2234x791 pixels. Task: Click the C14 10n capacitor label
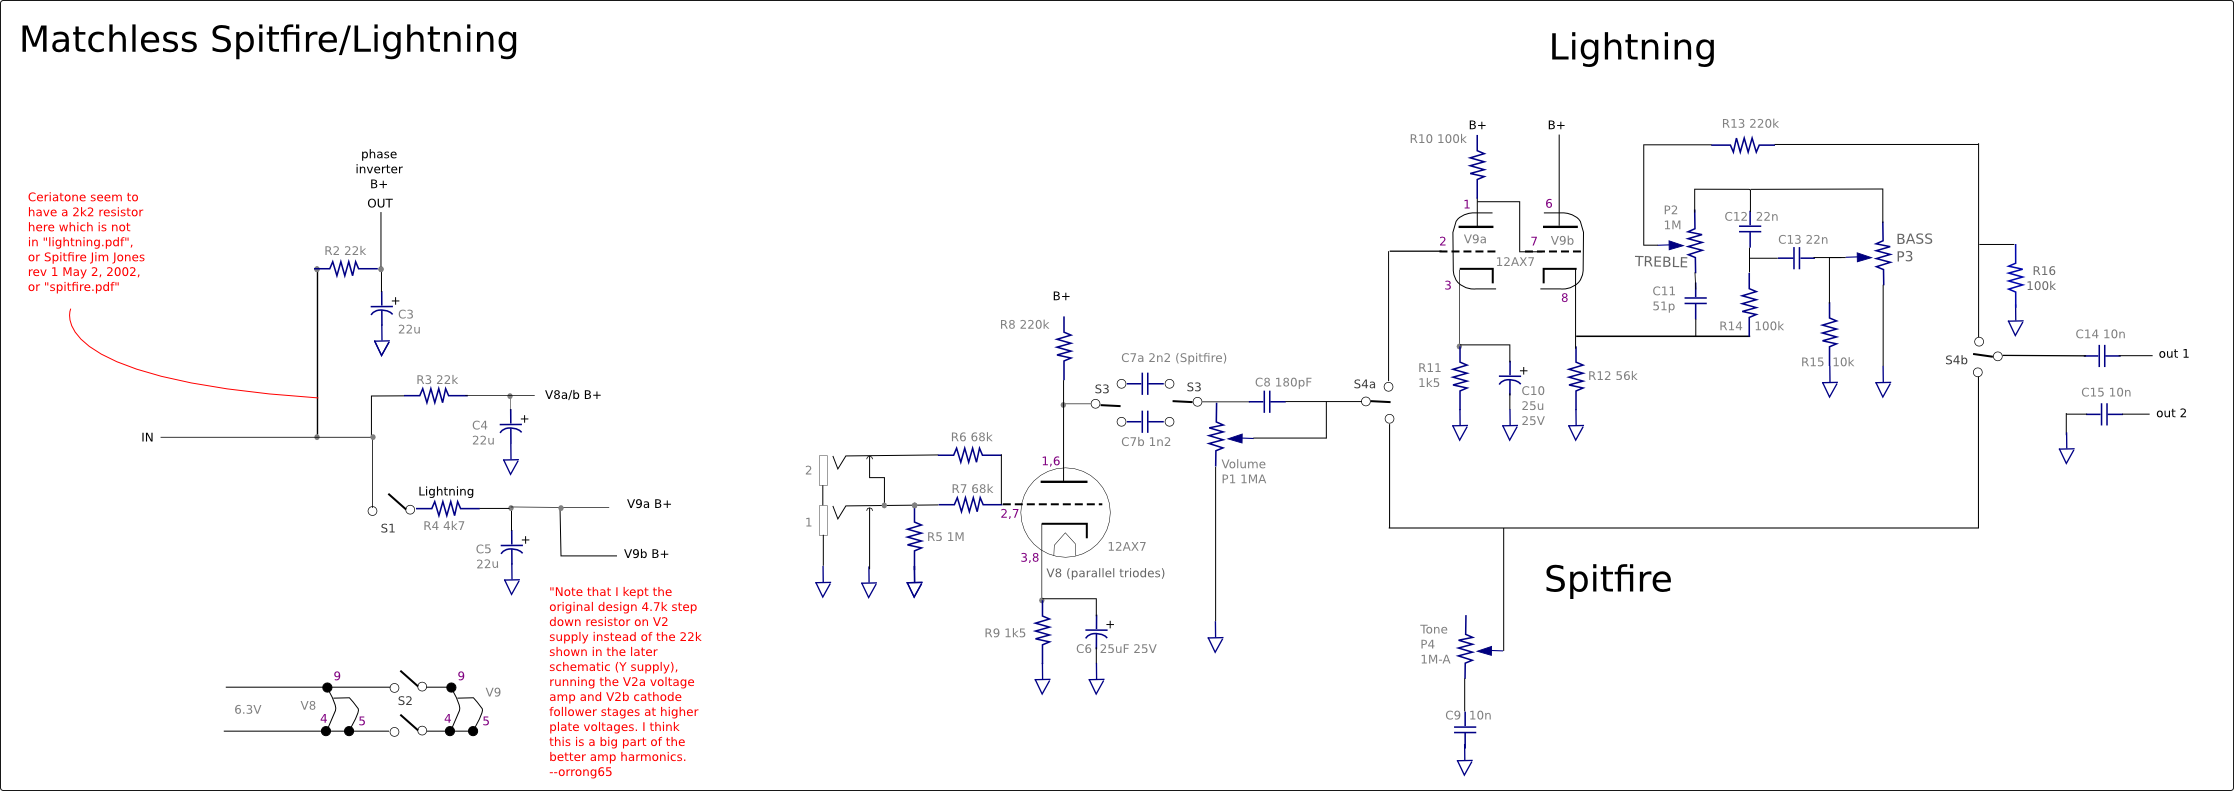coord(2100,335)
